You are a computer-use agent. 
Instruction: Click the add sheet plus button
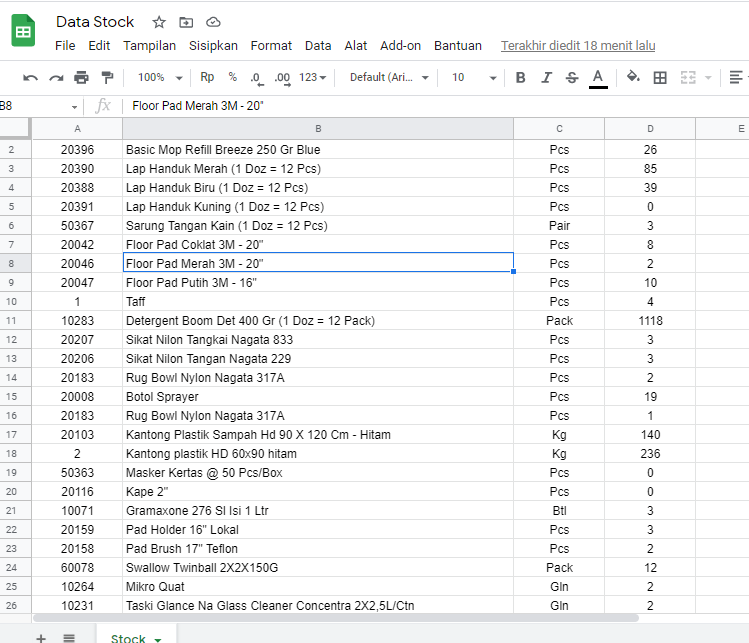click(41, 638)
